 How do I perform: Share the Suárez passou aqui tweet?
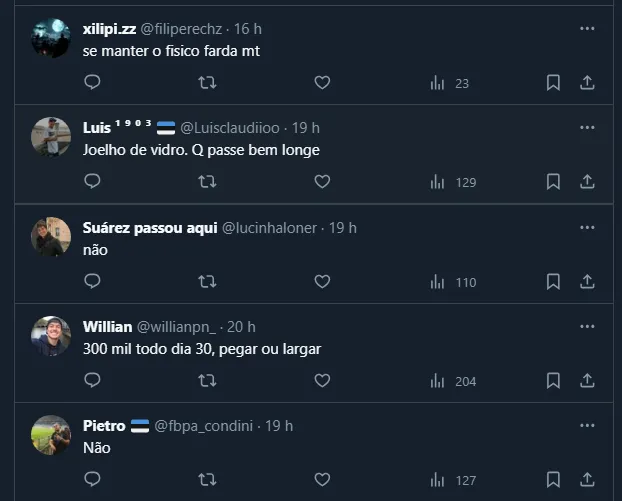[x=588, y=282]
